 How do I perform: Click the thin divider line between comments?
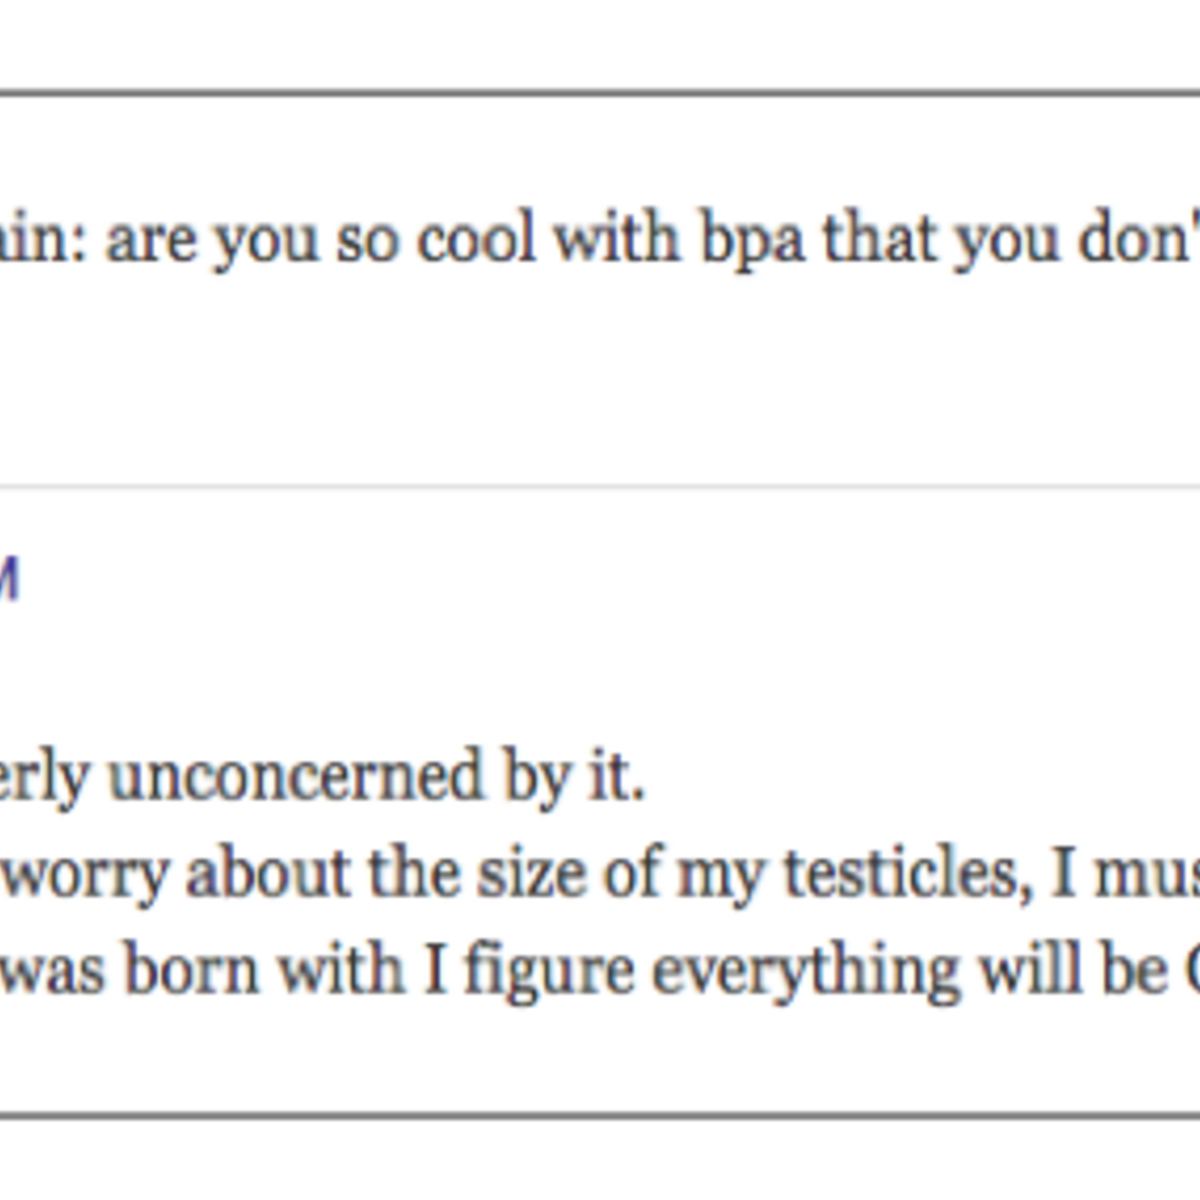600,487
